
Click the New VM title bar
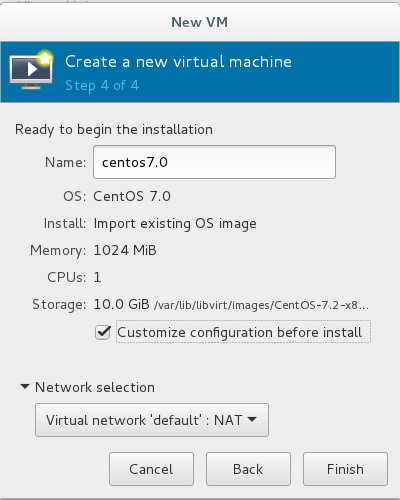click(200, 22)
